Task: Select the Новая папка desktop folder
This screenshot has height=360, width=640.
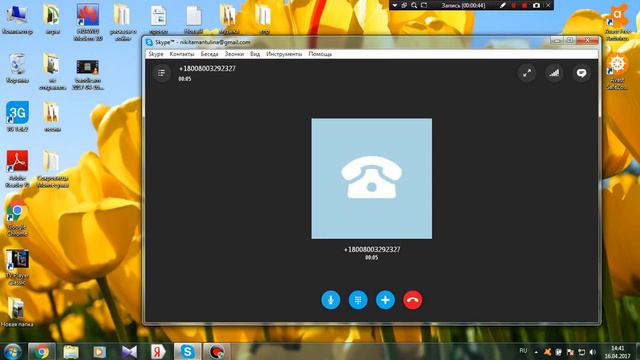Action: [17, 313]
